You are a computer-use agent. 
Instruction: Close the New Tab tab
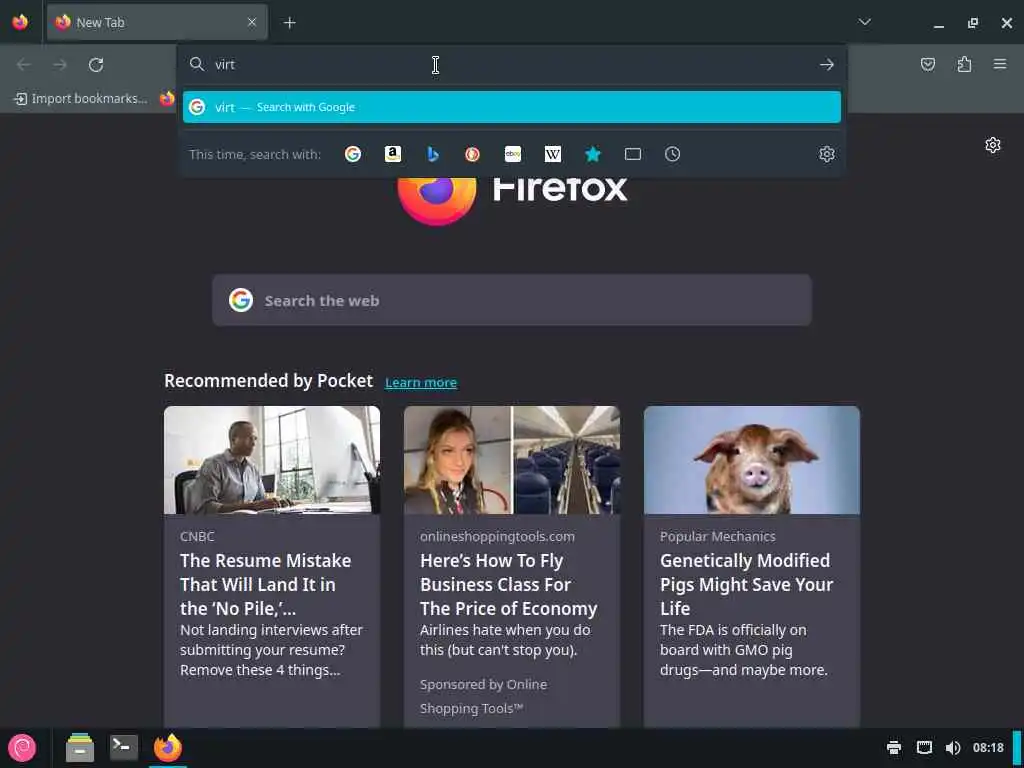coord(252,22)
